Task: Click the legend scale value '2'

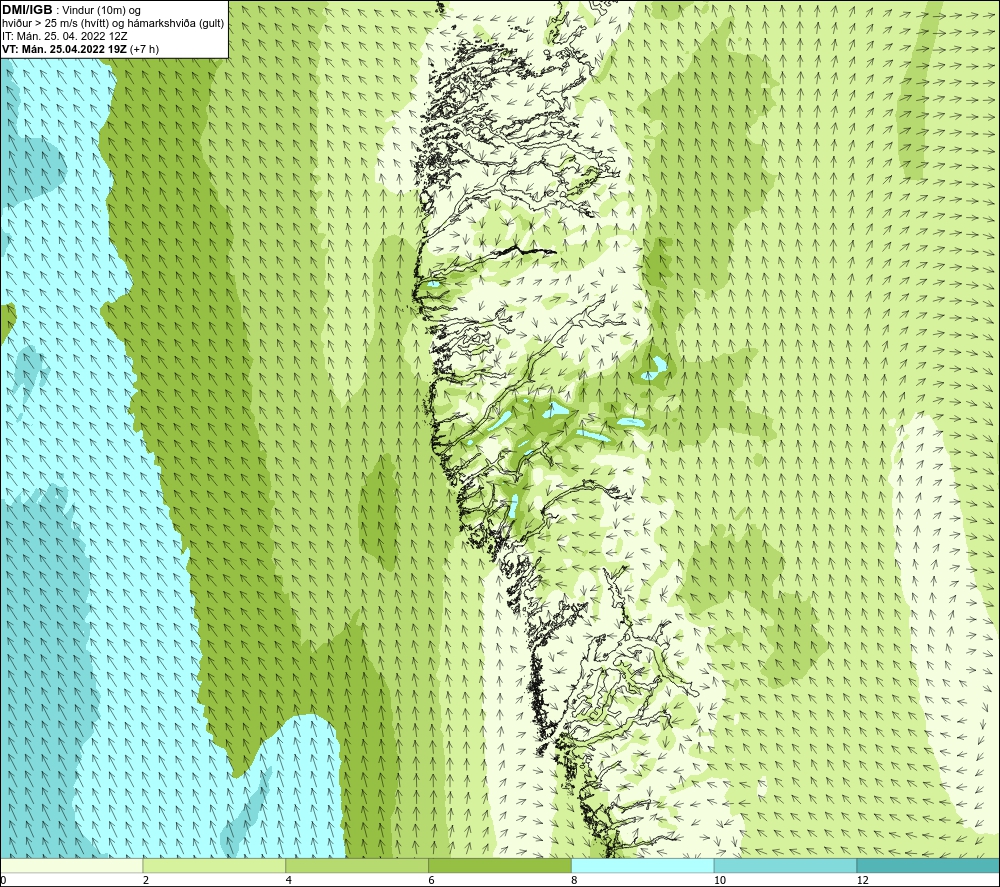Action: coord(146,880)
